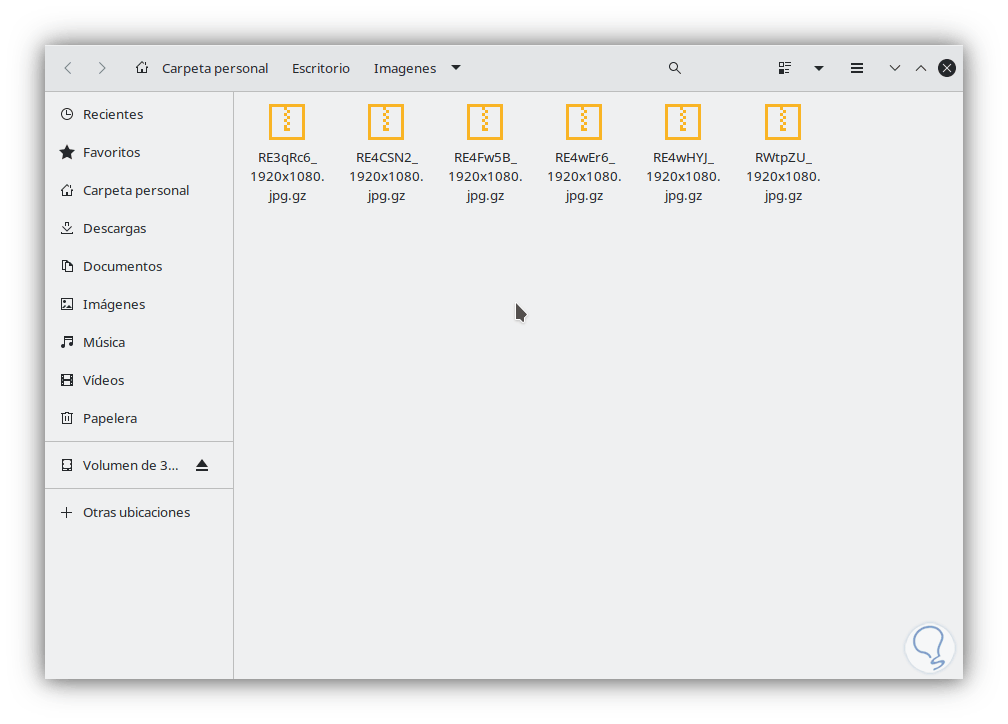Open the Papelera trash location
Screen dimensions: 1008x724
(110, 419)
